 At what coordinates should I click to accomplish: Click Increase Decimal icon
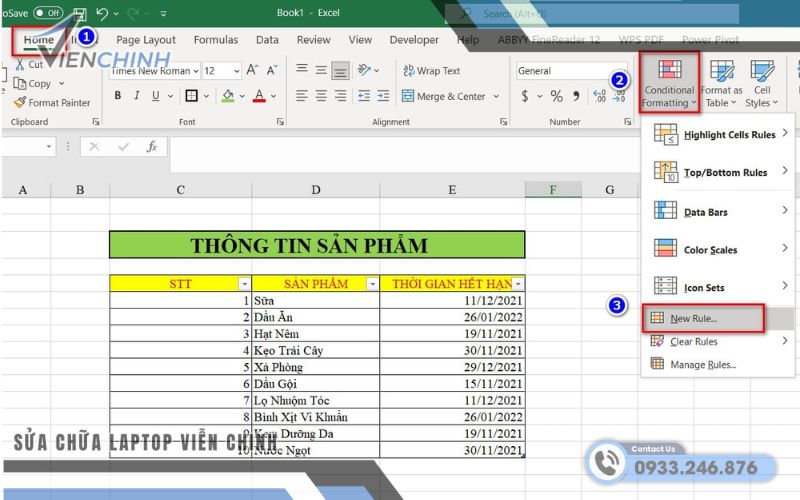pos(599,96)
